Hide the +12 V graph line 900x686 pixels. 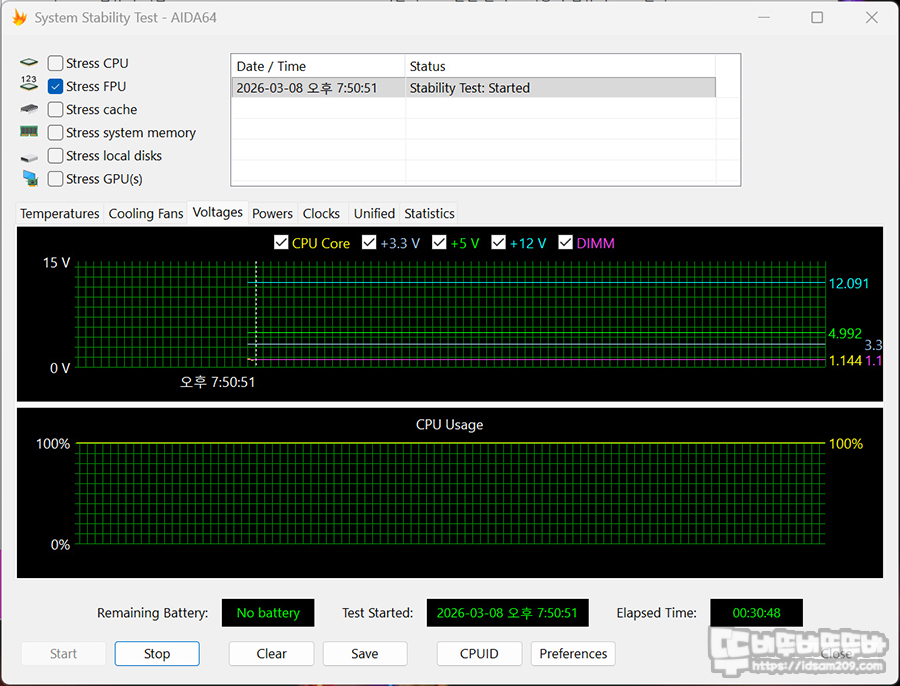pyautogui.click(x=499, y=242)
